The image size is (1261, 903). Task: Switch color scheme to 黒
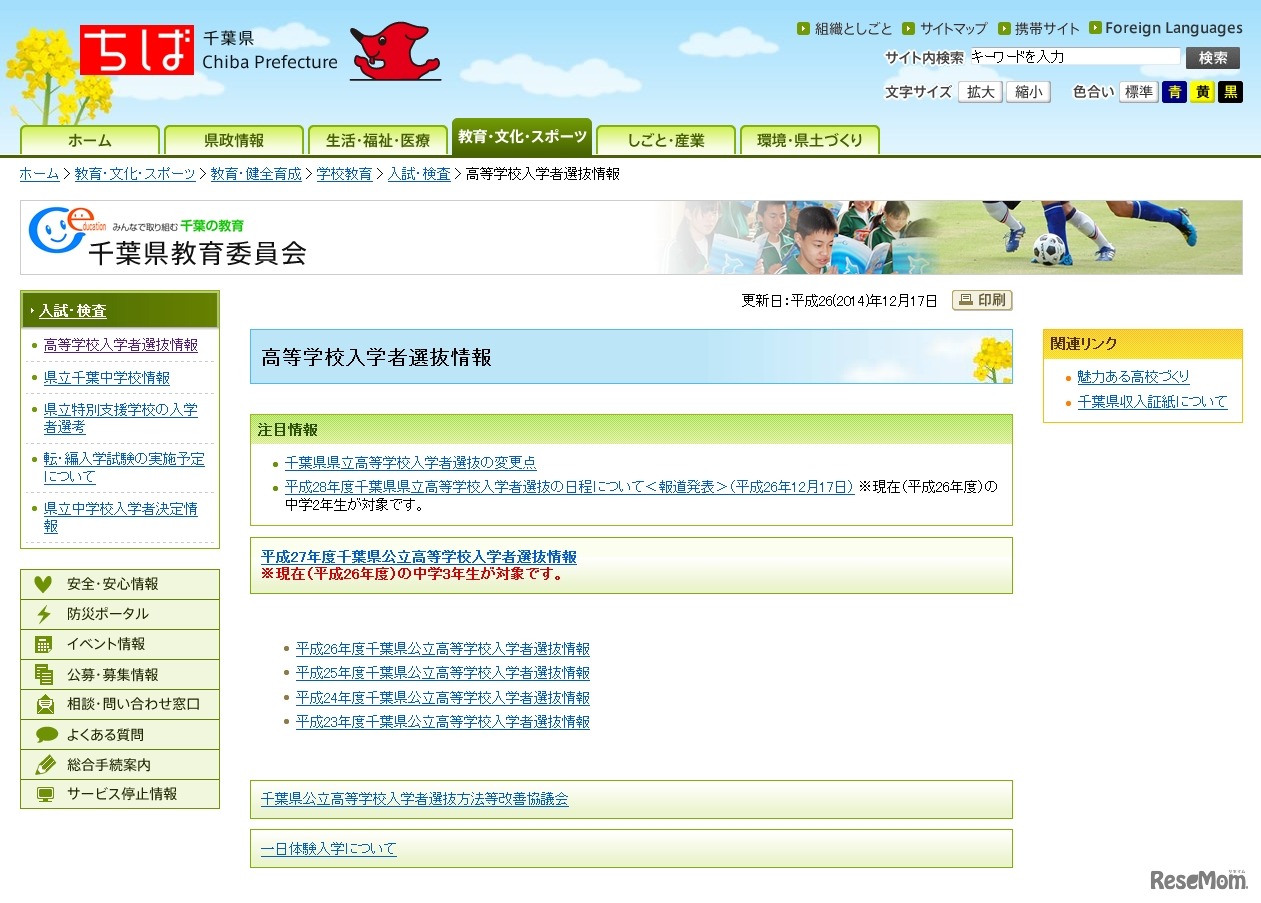1231,91
